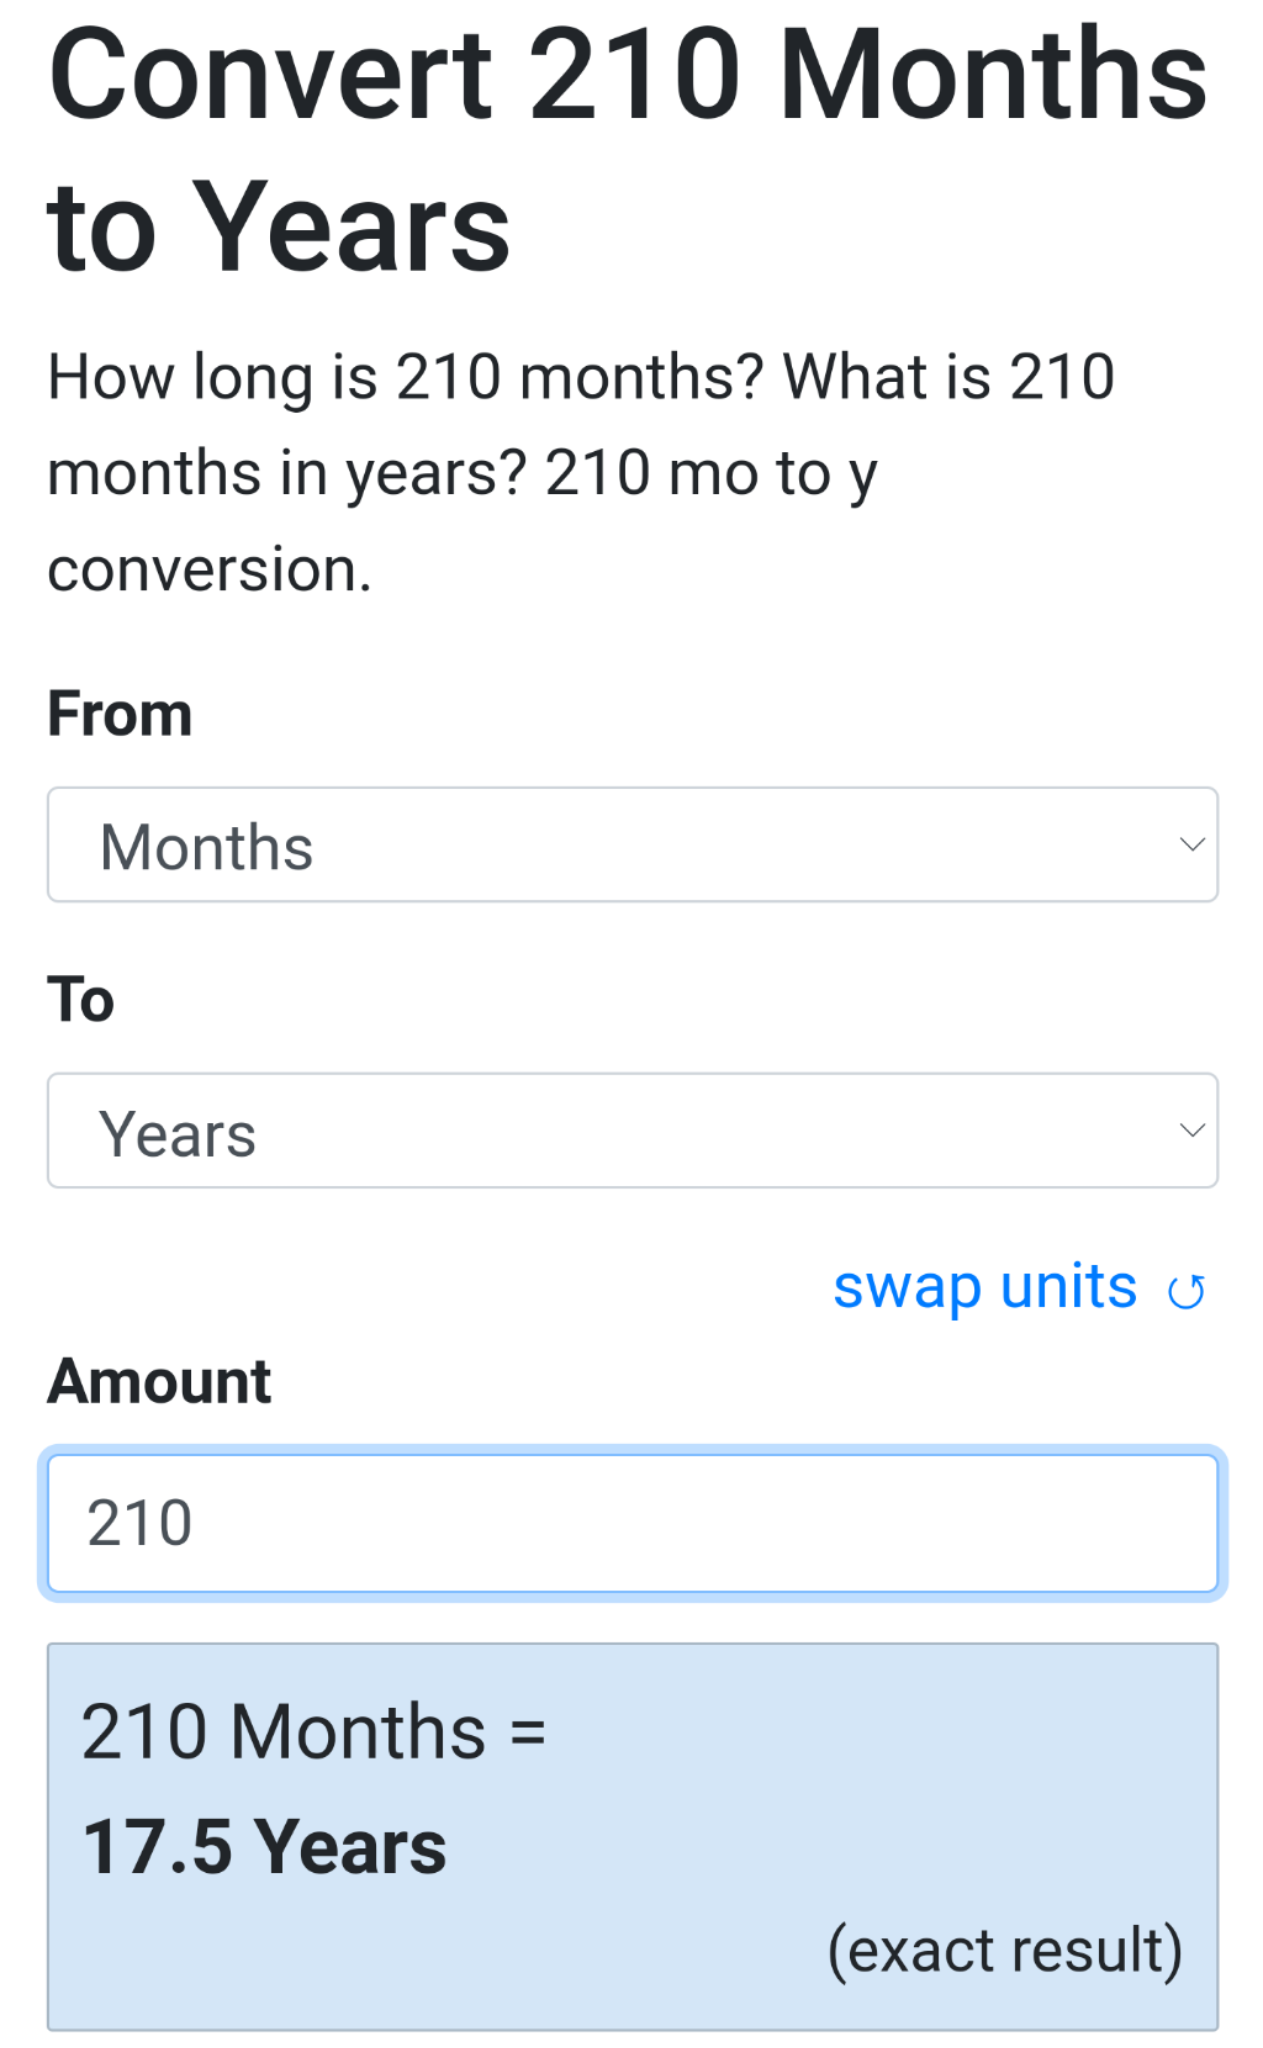Viewport: 1263px width, 2048px height.
Task: Click the Amount label
Action: coord(159,1382)
